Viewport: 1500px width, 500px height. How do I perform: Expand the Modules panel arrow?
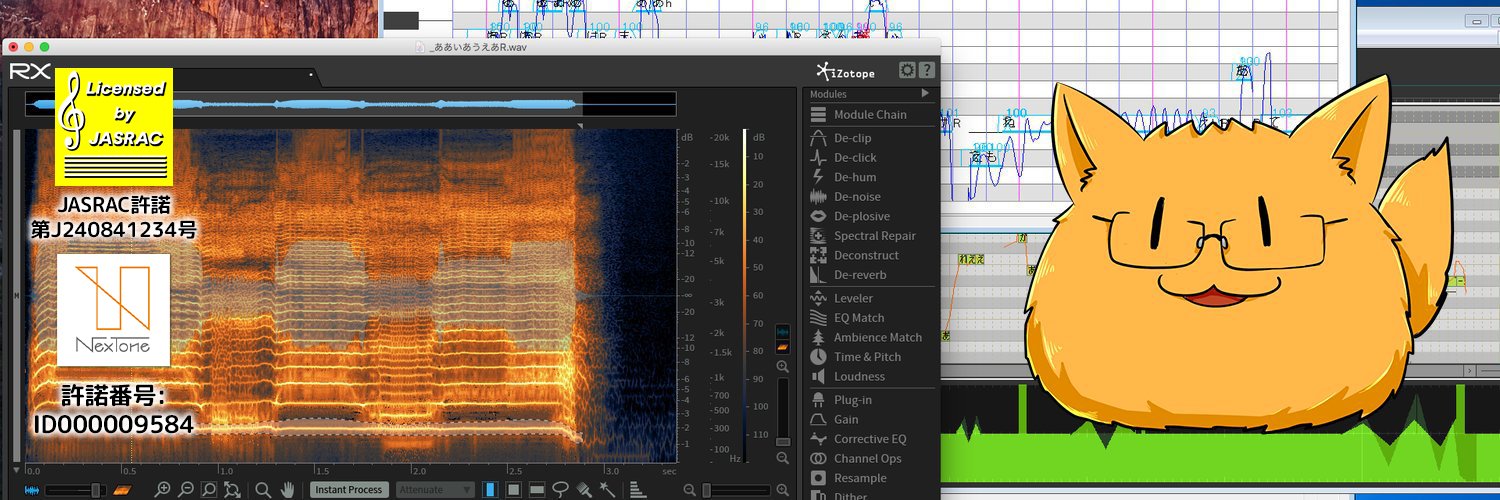pyautogui.click(x=926, y=93)
